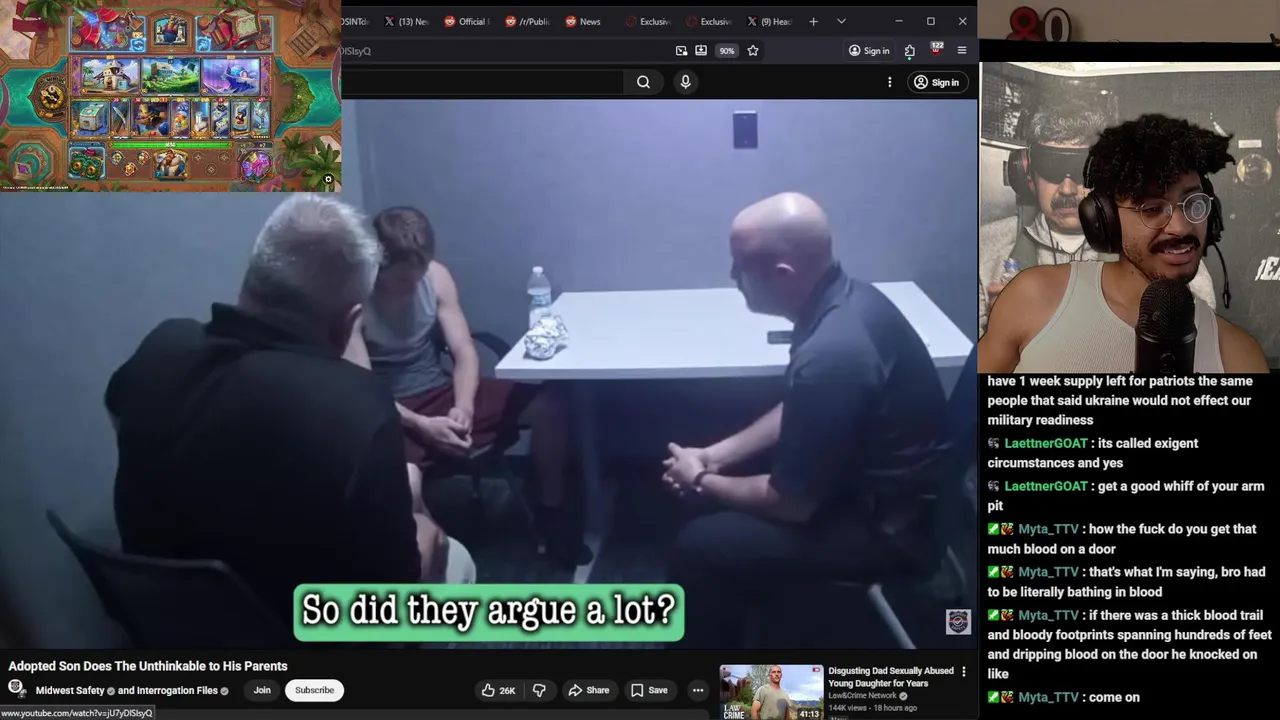Open the 'Disgusting Dad' recommended video thumbnail
This screenshot has height=720, width=1280.
coord(772,692)
